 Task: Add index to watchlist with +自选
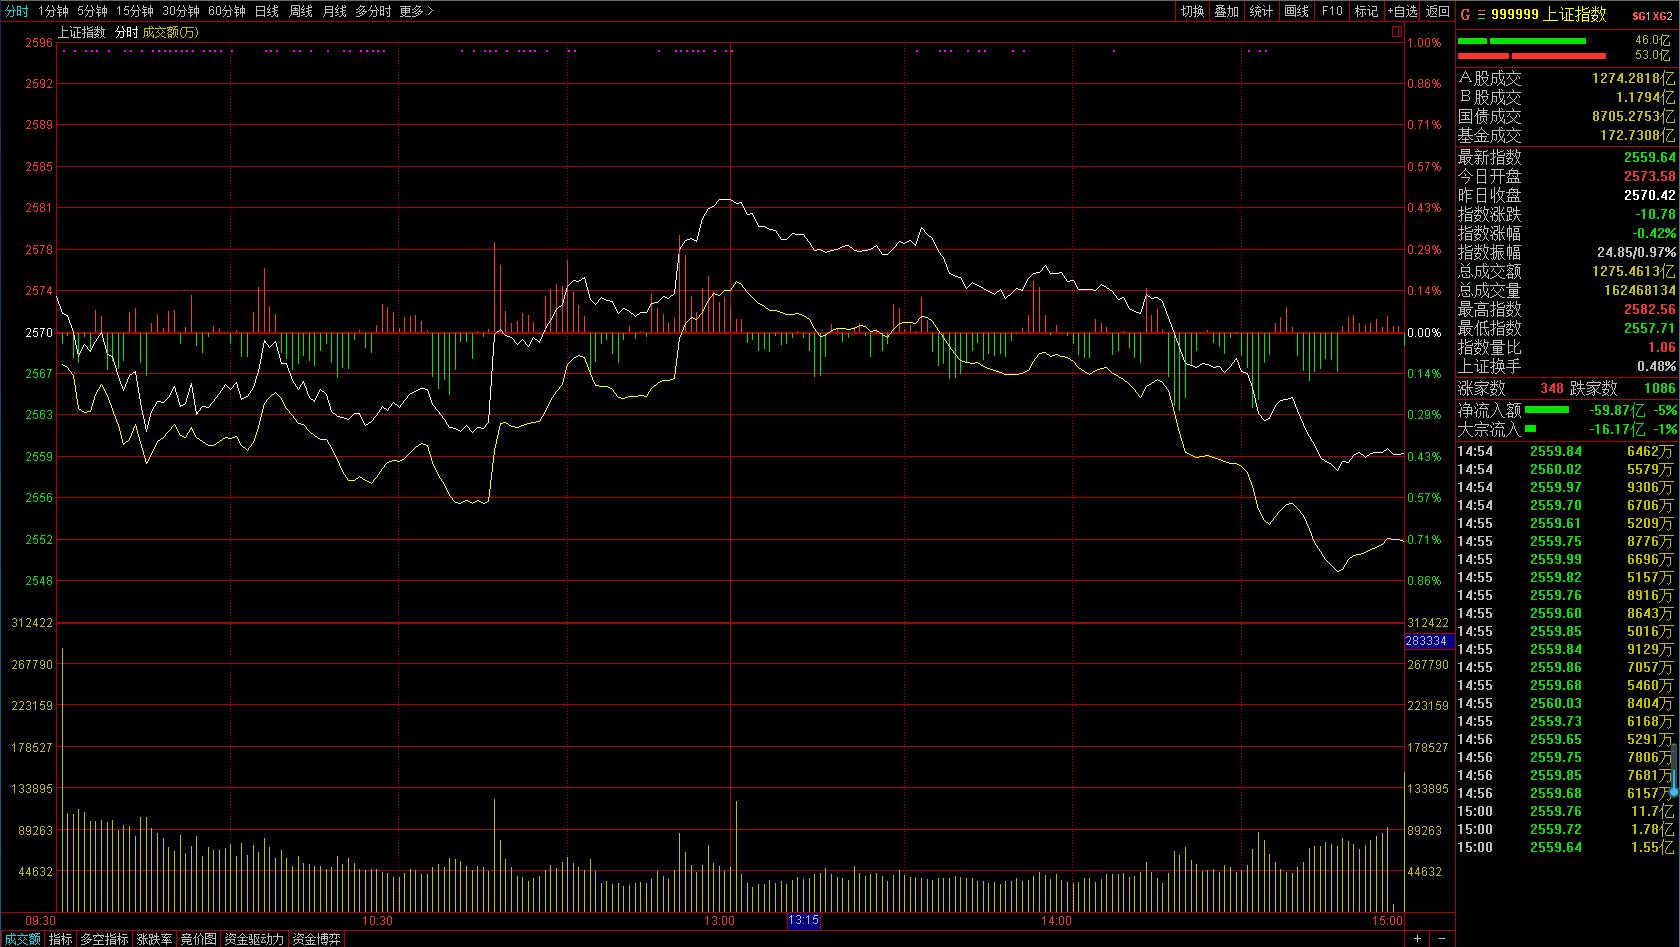click(x=1403, y=11)
